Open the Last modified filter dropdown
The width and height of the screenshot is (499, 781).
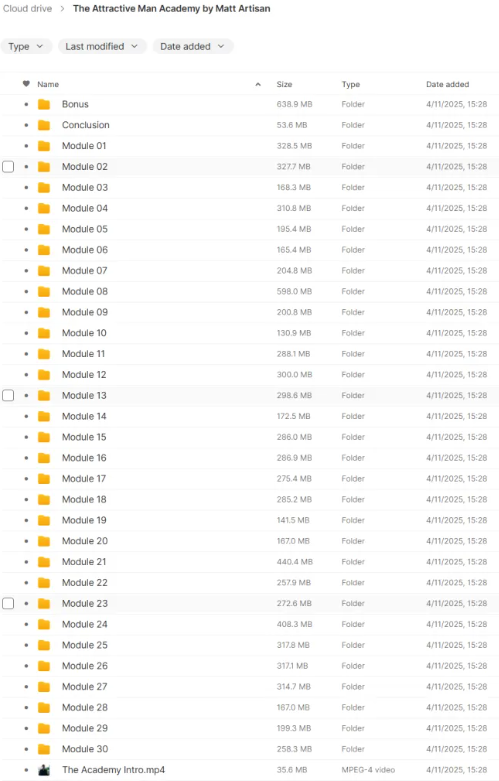[102, 46]
